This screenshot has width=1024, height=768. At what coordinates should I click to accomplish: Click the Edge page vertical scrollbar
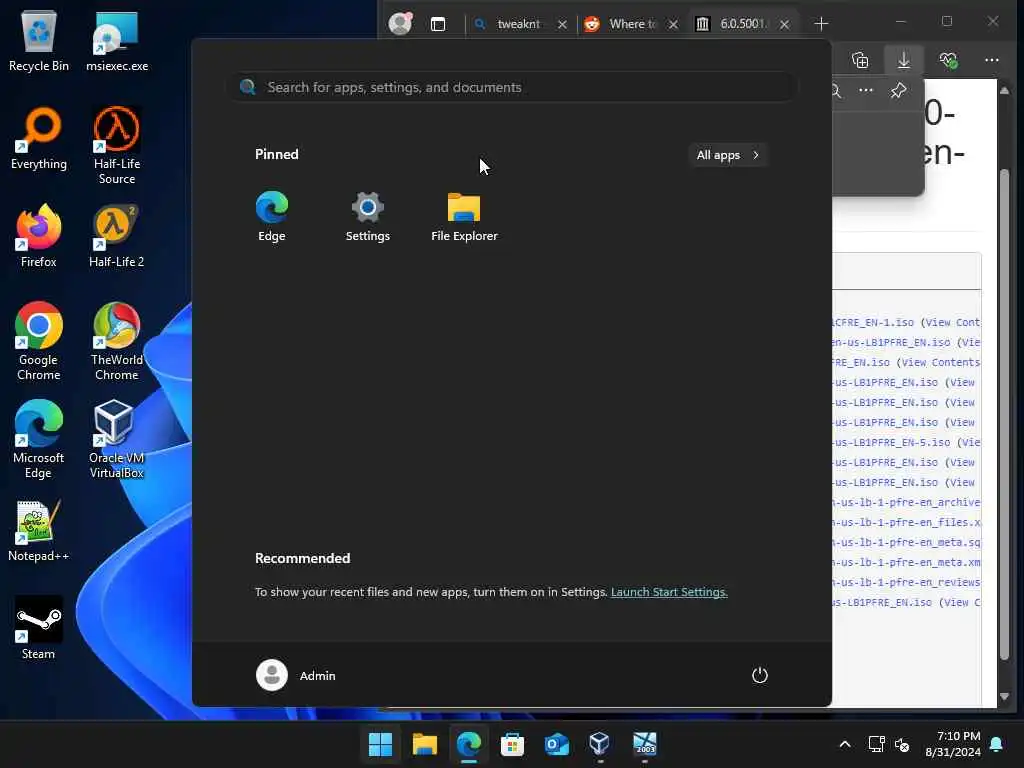(x=1004, y=414)
